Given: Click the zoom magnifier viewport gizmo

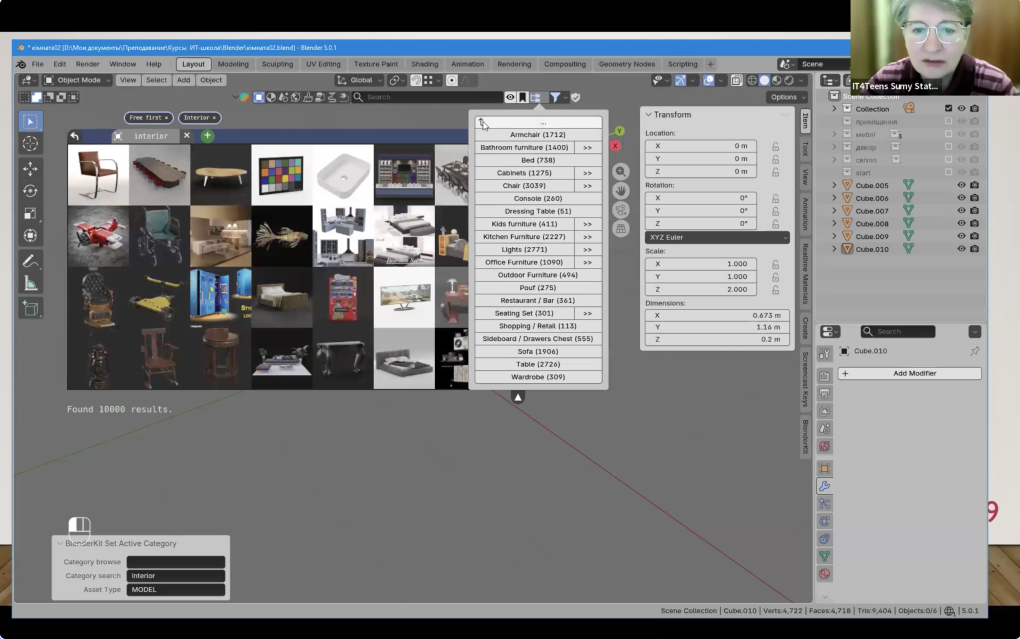Looking at the screenshot, I should point(620,171).
